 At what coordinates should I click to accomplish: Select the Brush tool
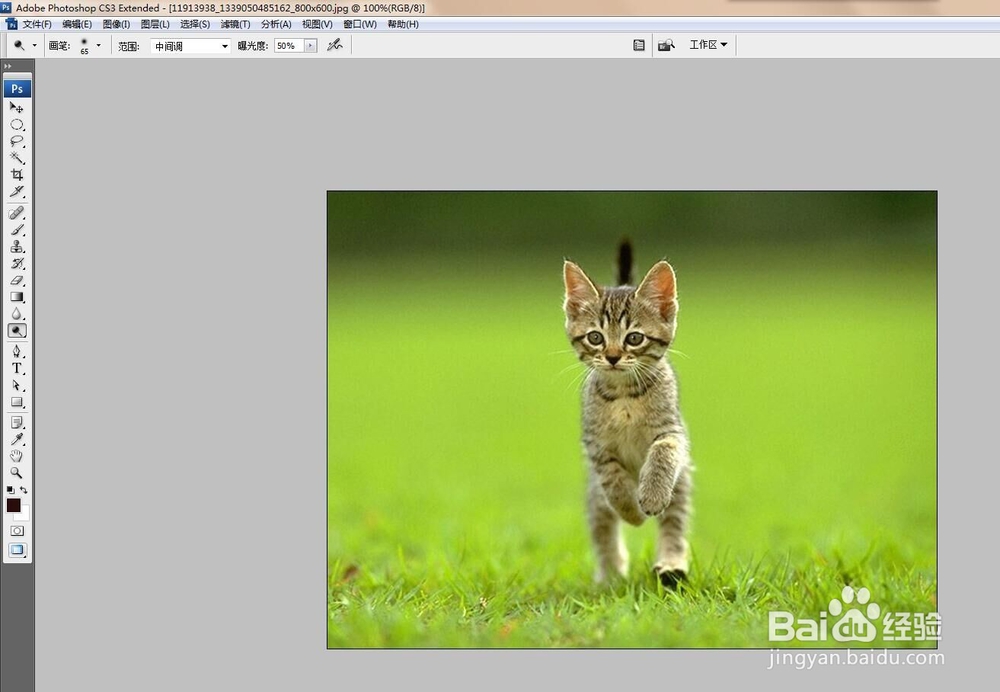[x=17, y=230]
